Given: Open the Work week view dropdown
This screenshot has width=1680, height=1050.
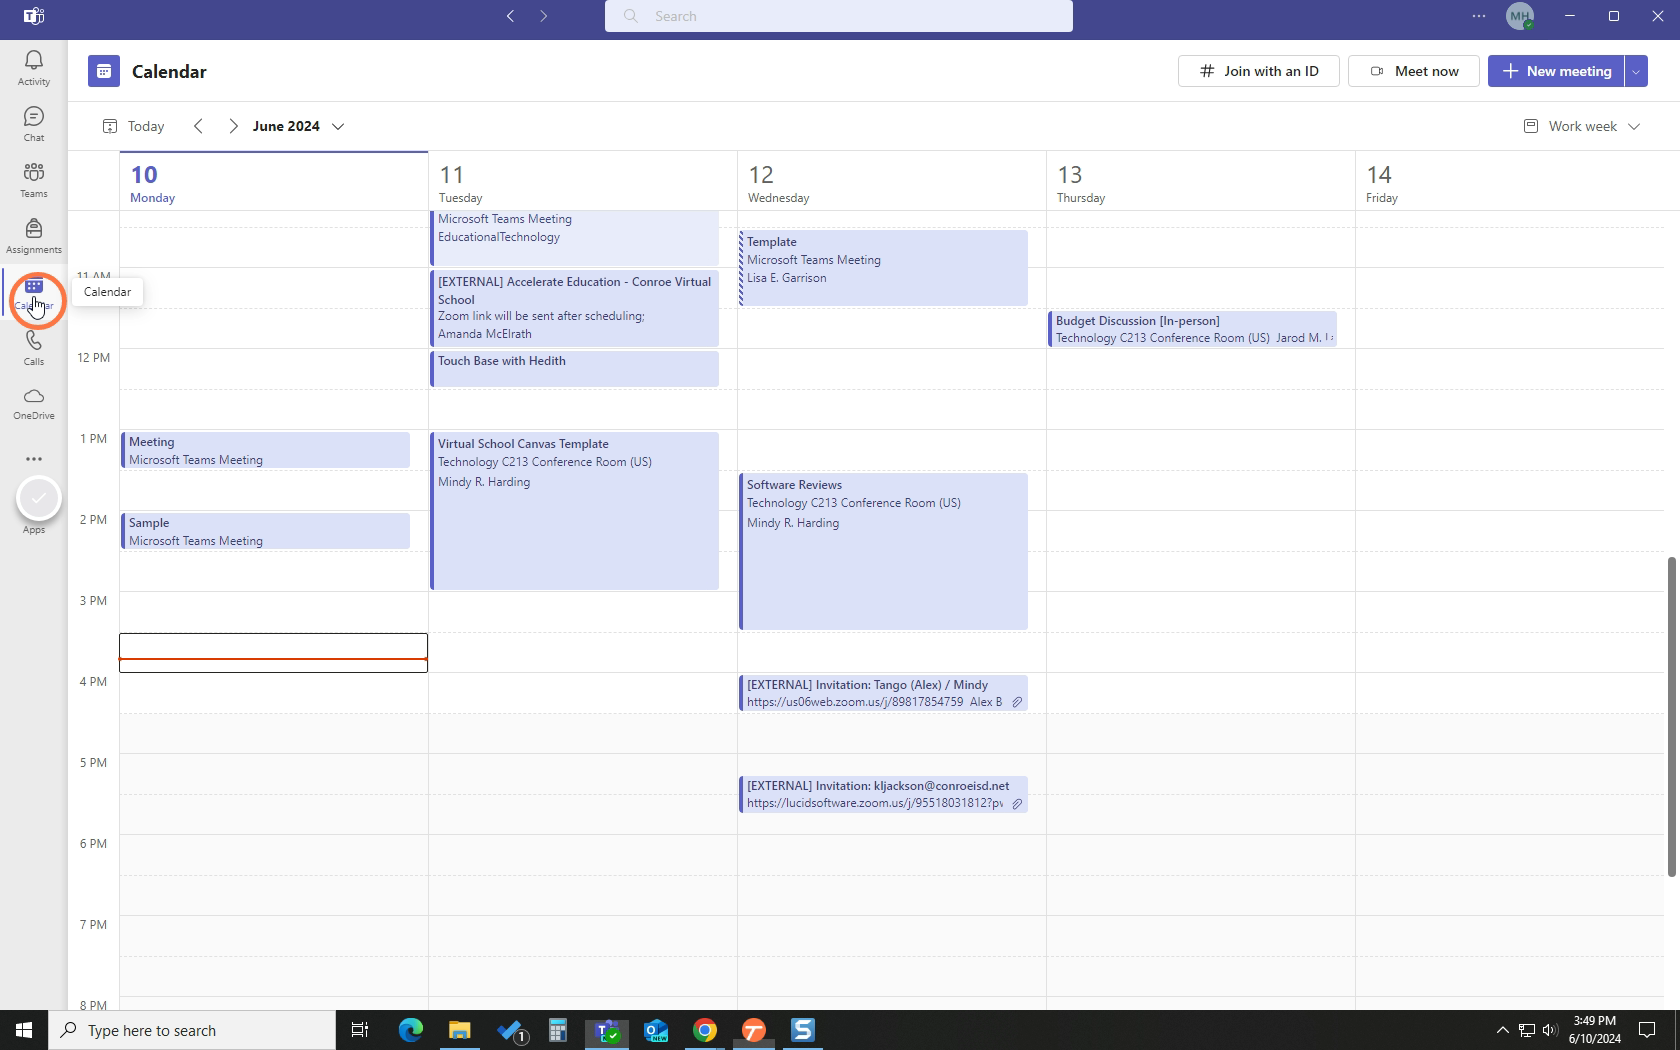Looking at the screenshot, I should (1581, 126).
